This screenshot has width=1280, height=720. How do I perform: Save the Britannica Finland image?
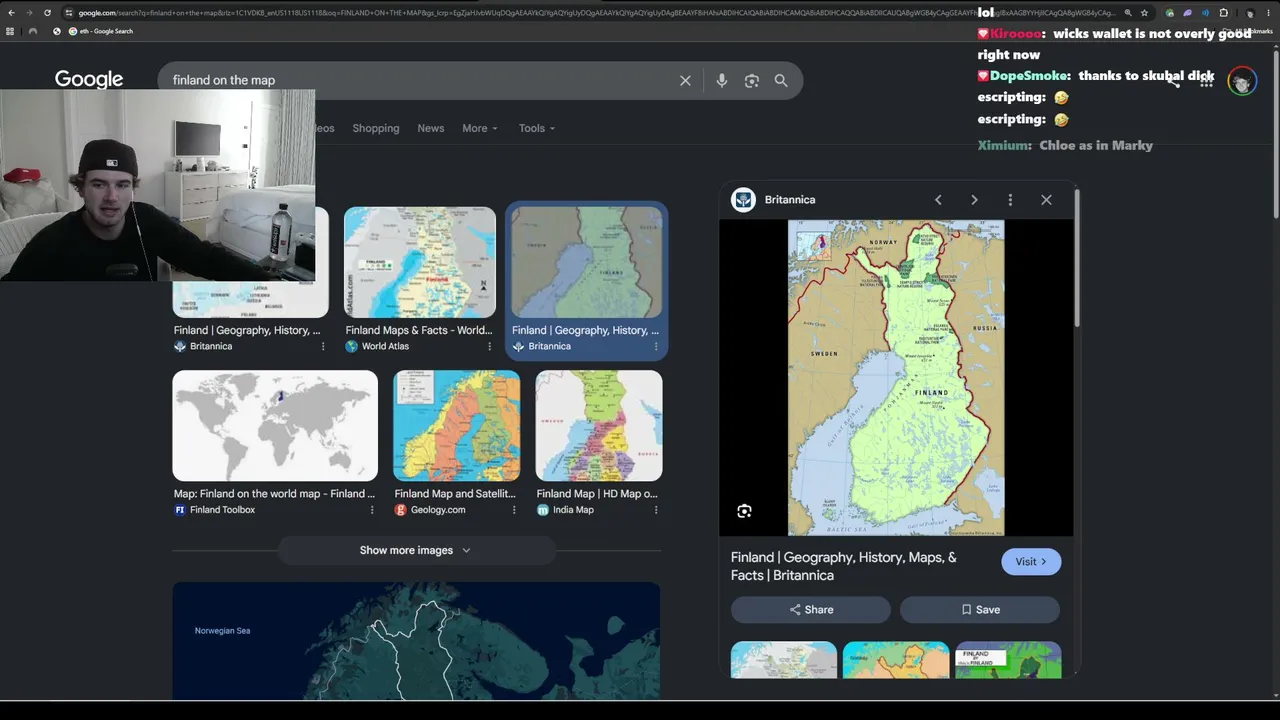click(980, 609)
